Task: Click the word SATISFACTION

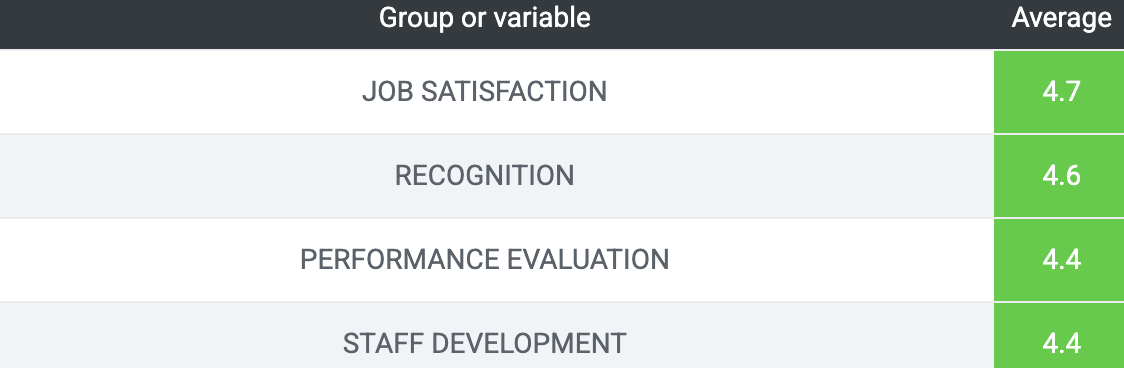Action: [514, 92]
